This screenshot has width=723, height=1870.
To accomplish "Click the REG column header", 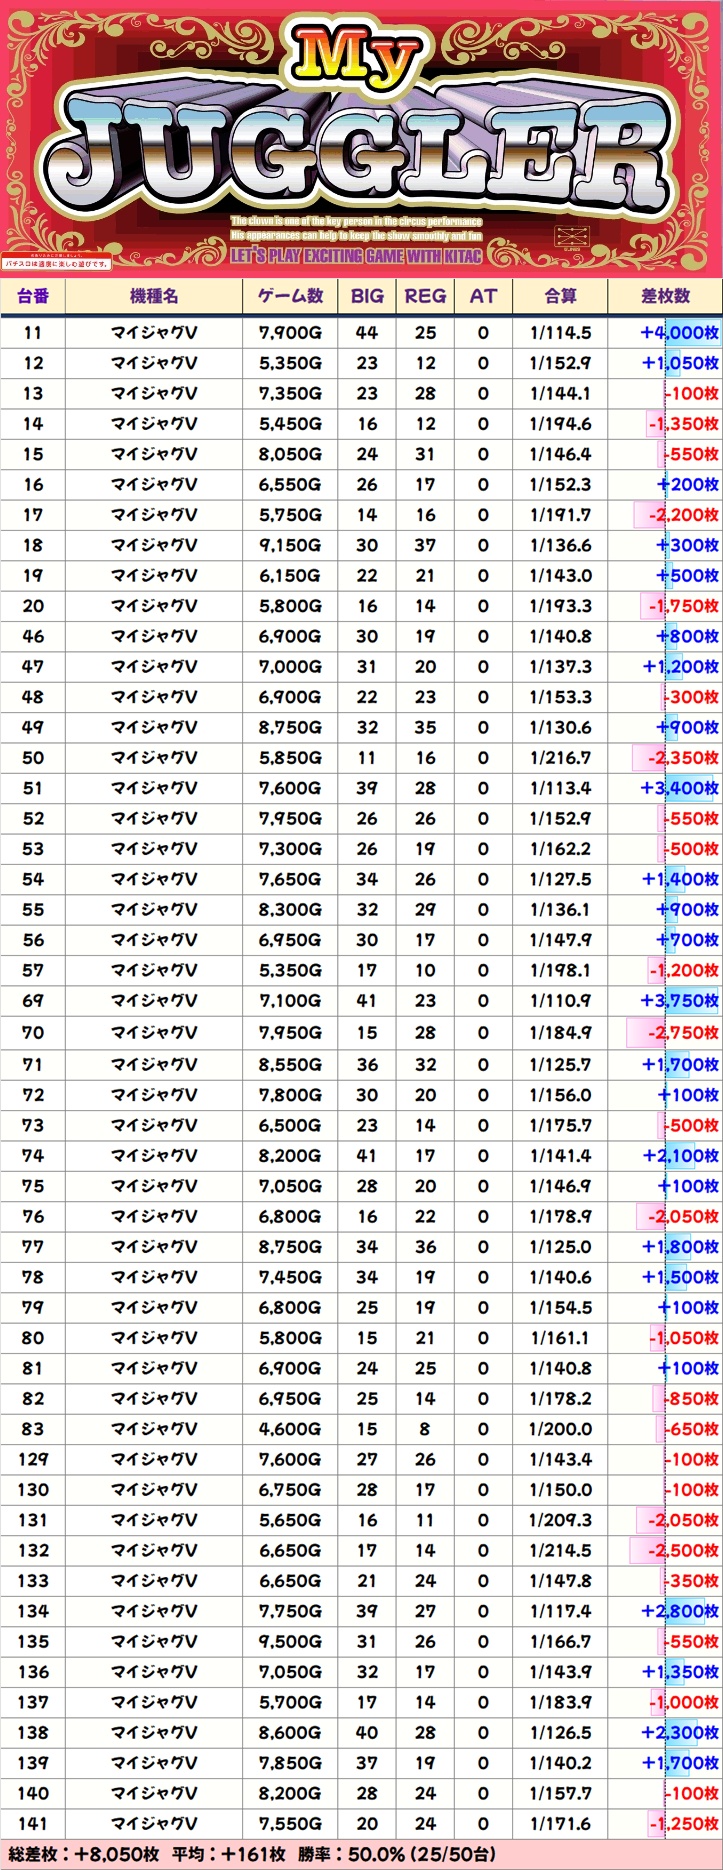I will coord(425,296).
